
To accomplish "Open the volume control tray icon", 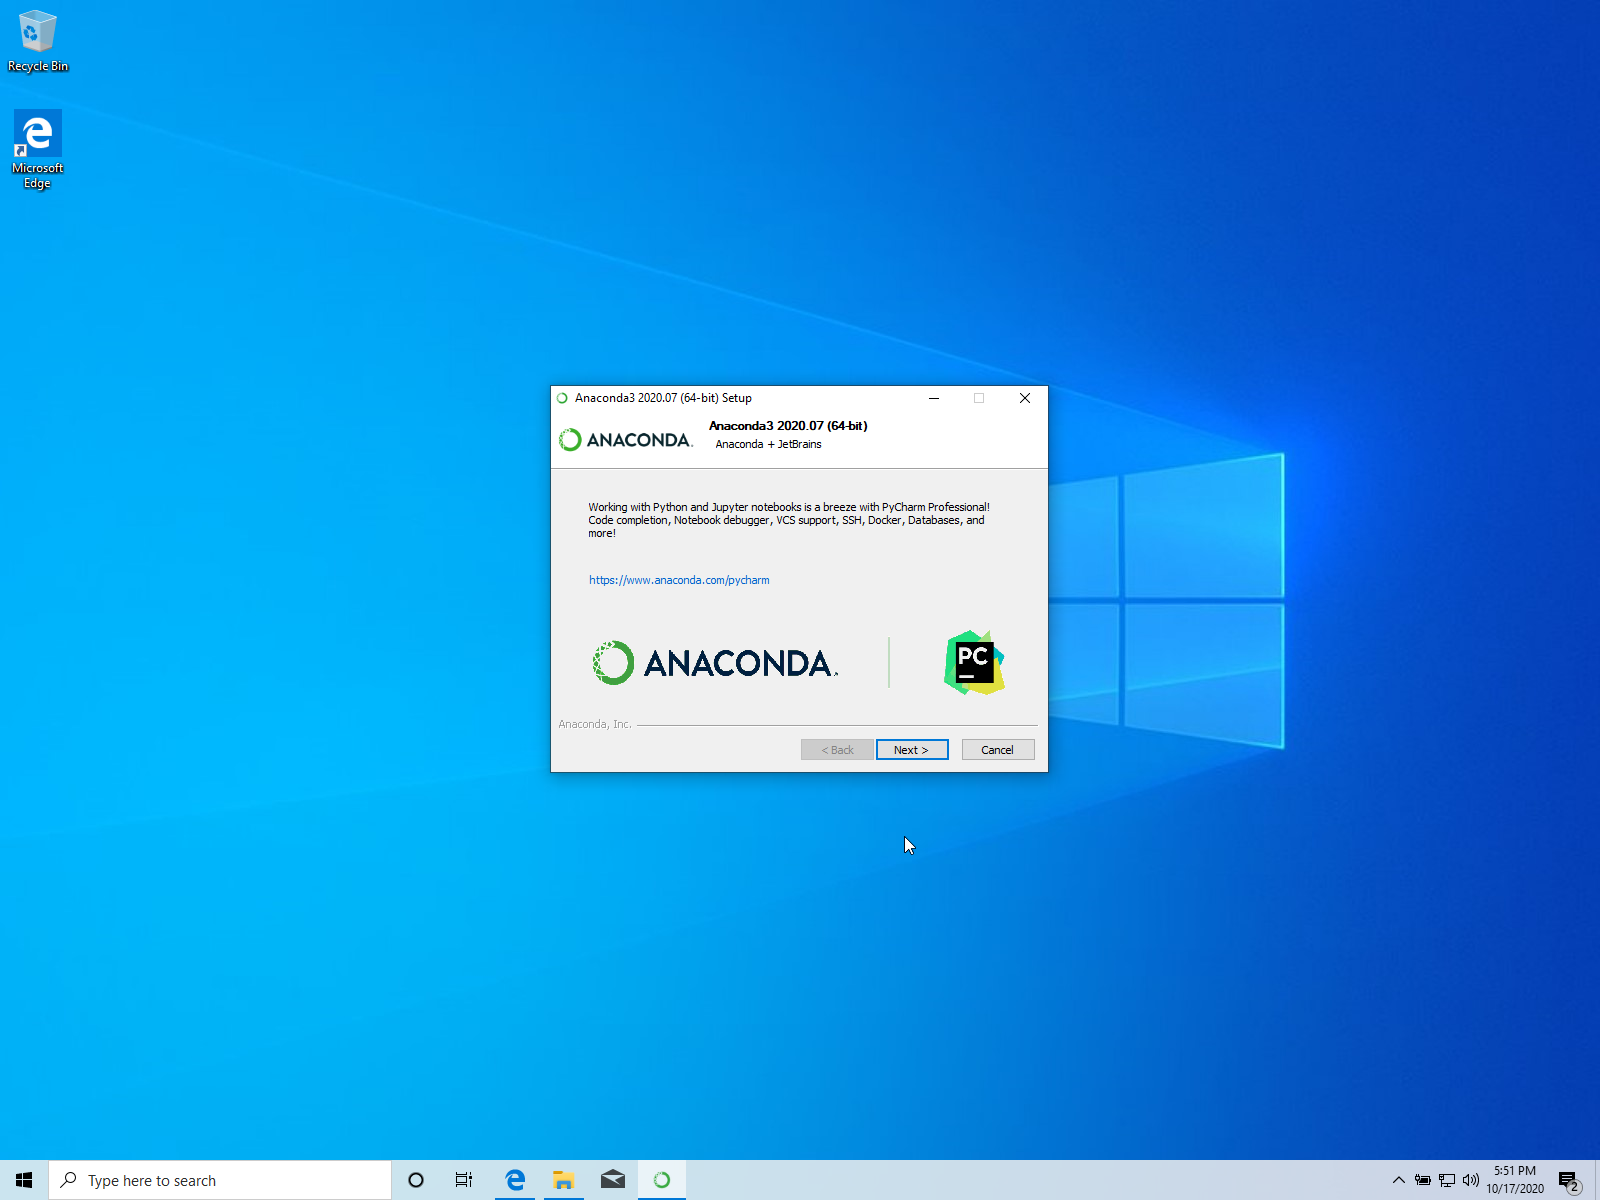I will 1471,1180.
